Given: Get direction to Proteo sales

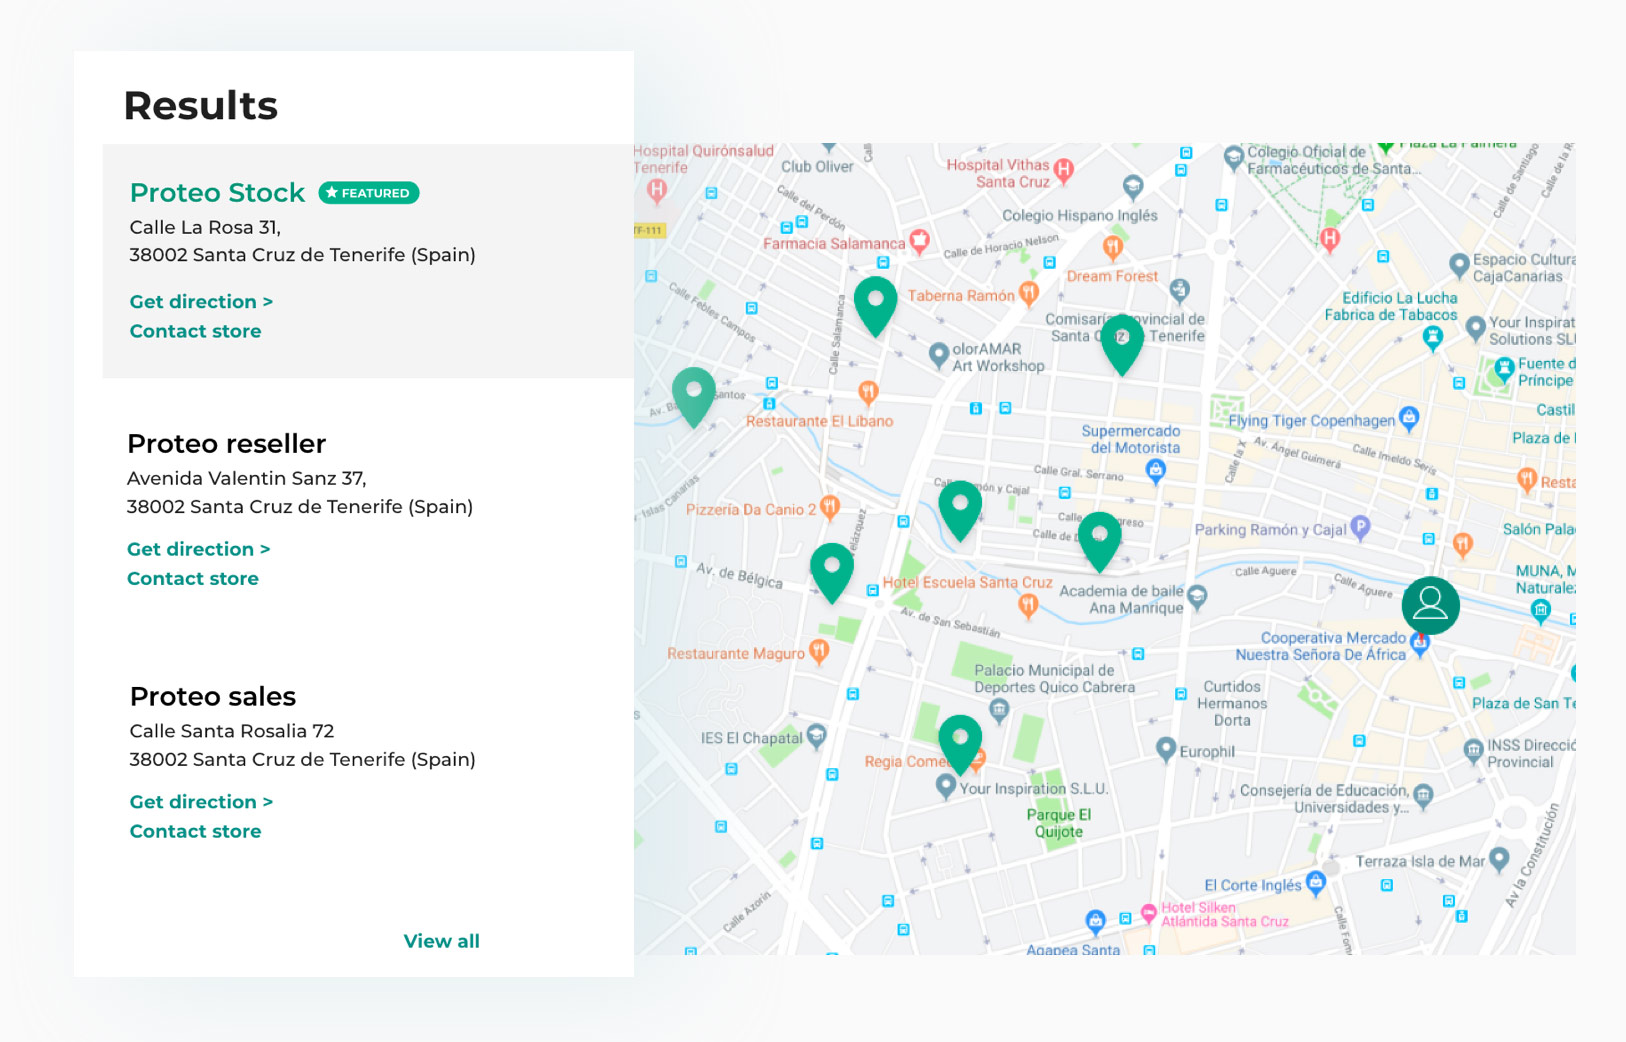Looking at the screenshot, I should coord(201,802).
